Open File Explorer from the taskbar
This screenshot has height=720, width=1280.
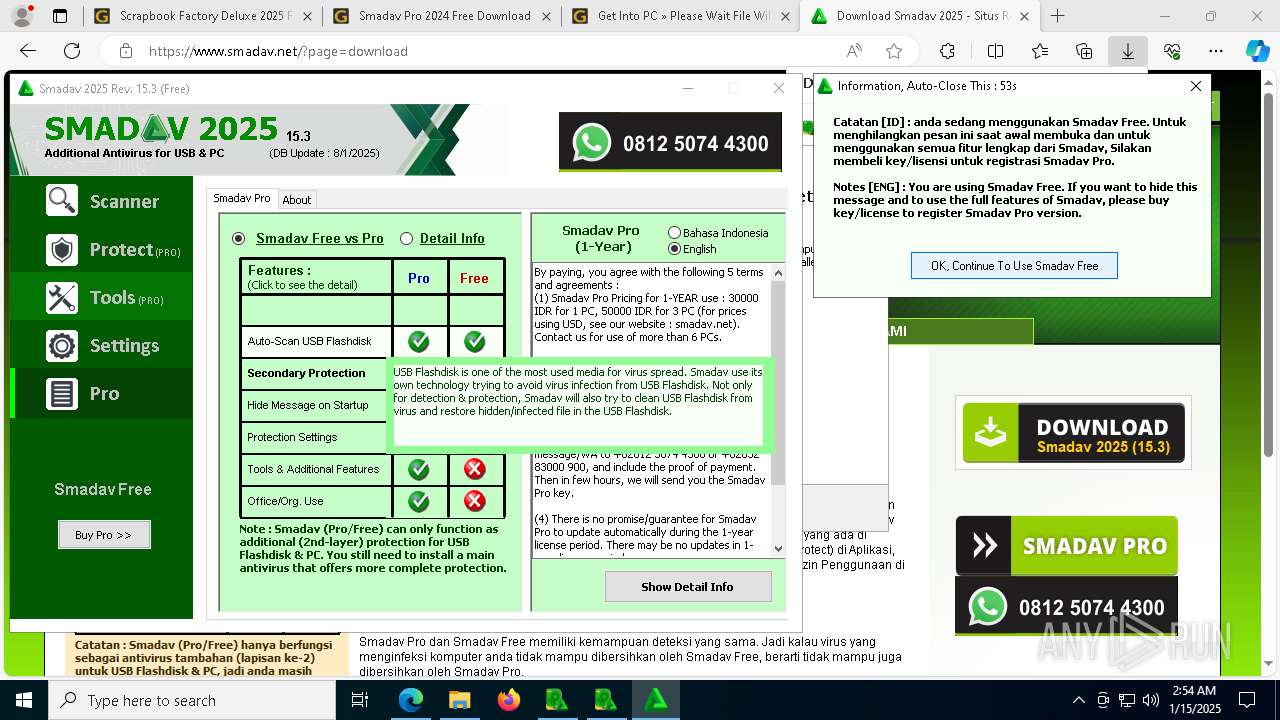pyautogui.click(x=459, y=700)
